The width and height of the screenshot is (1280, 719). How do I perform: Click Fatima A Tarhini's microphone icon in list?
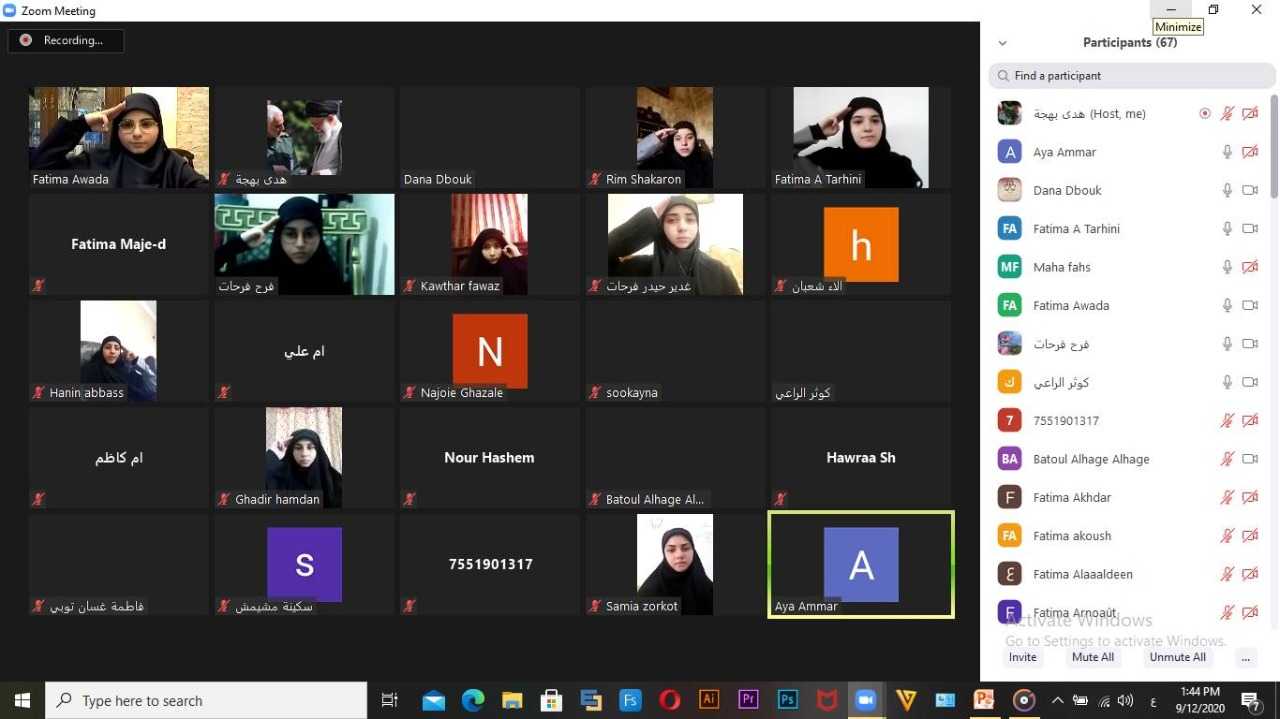coord(1227,229)
